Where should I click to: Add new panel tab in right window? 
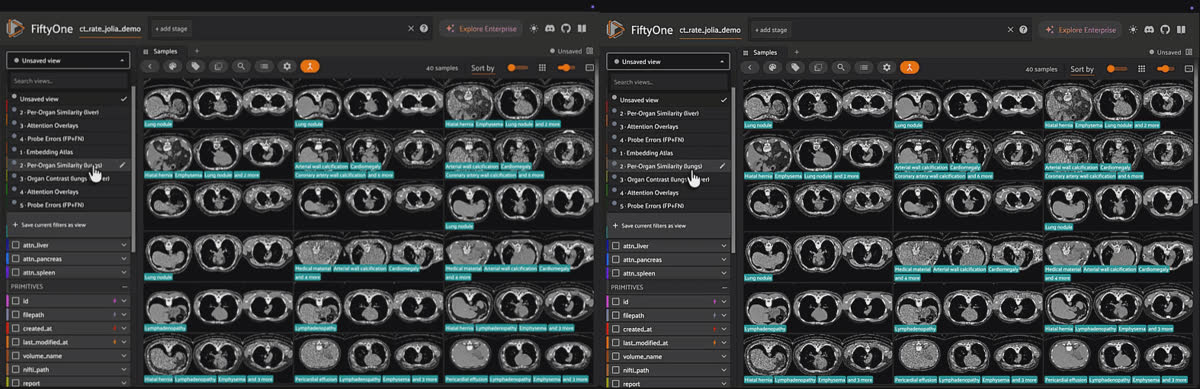[796, 51]
